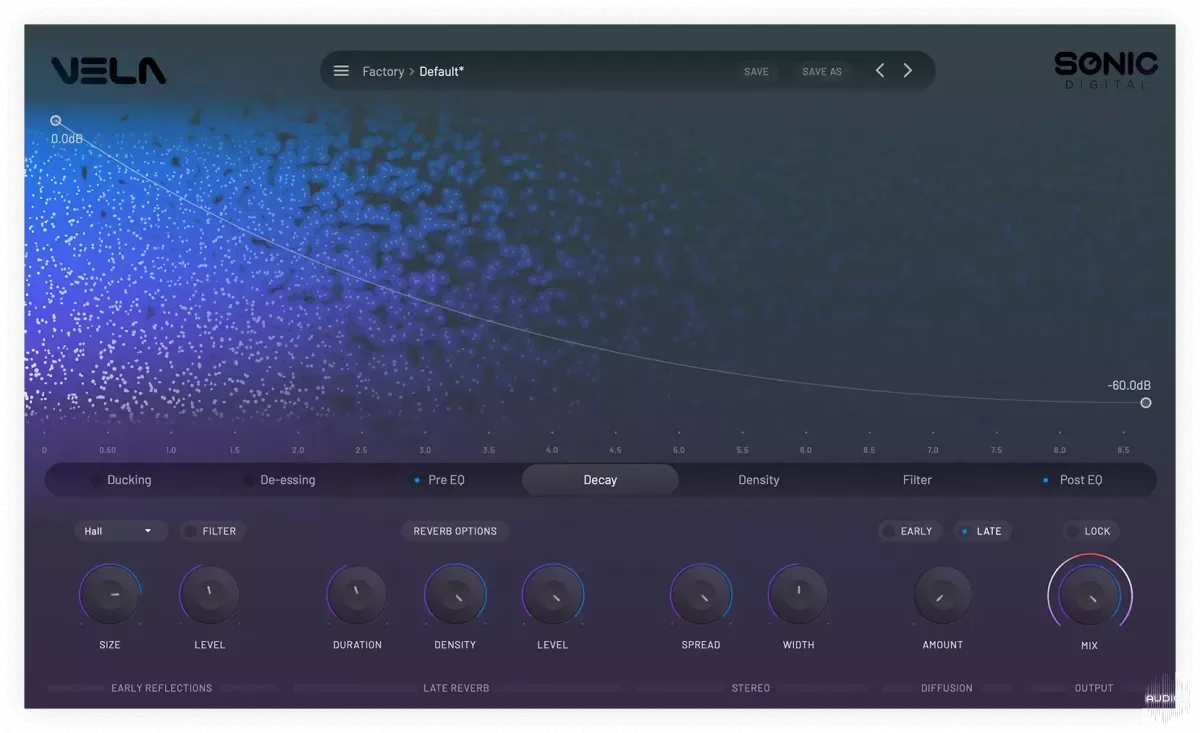Toggle the Pre EQ power indicator
The height and width of the screenshot is (733, 1200).
[417, 481]
